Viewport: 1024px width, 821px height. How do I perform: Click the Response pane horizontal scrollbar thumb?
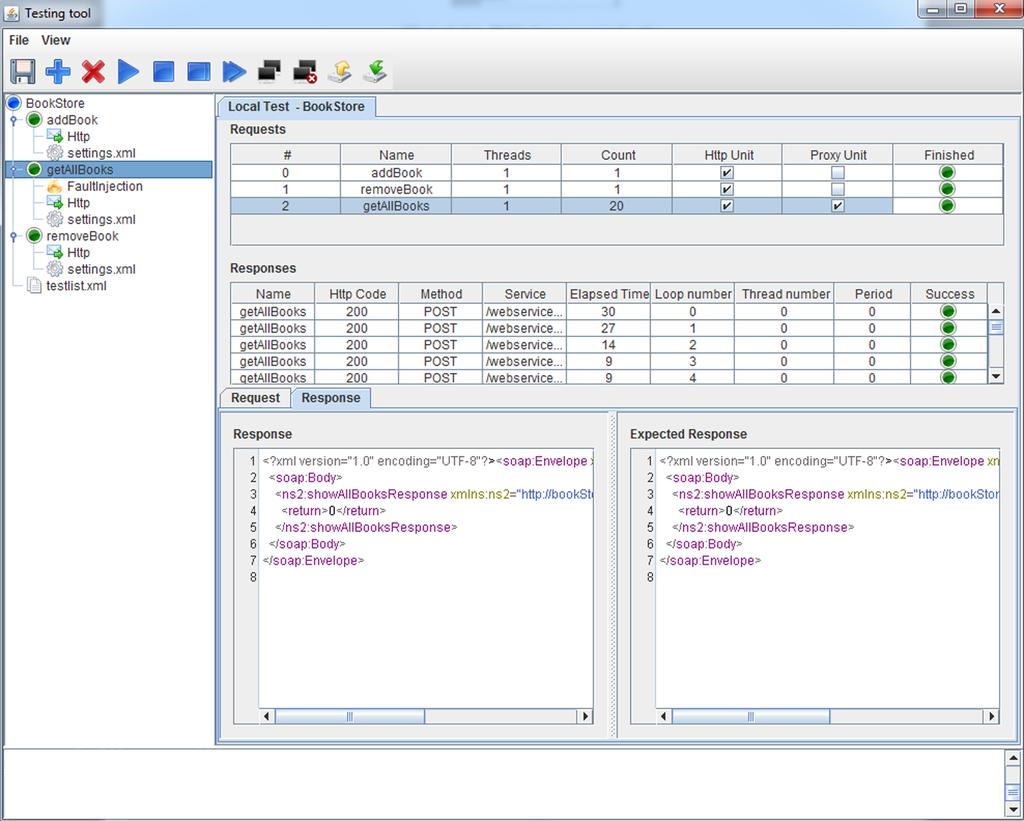350,716
